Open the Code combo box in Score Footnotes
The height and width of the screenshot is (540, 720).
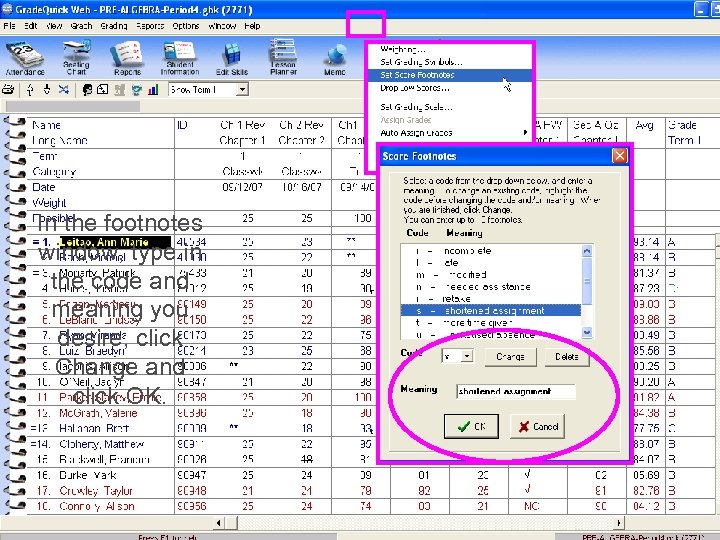(467, 356)
